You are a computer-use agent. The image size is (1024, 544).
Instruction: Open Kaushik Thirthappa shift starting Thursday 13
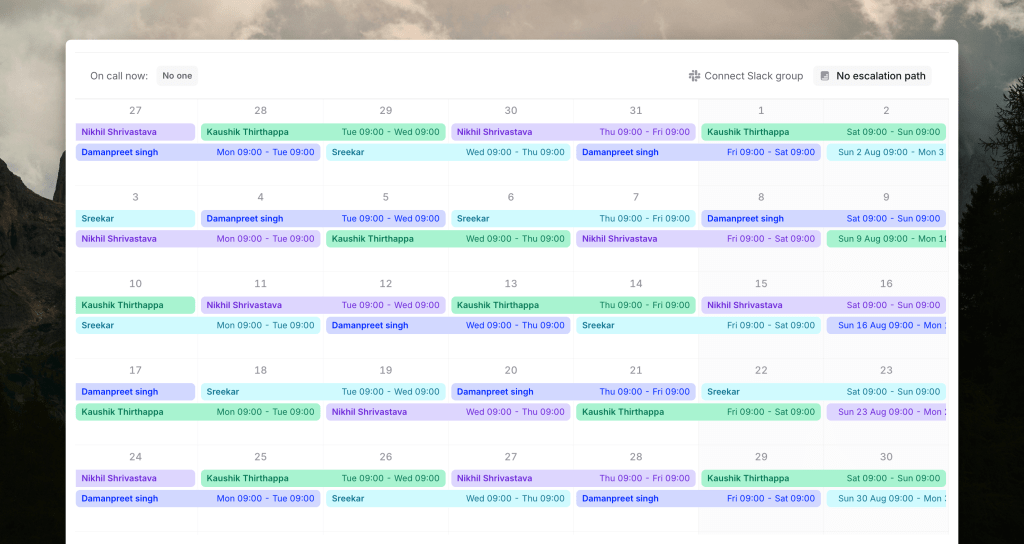pos(573,305)
